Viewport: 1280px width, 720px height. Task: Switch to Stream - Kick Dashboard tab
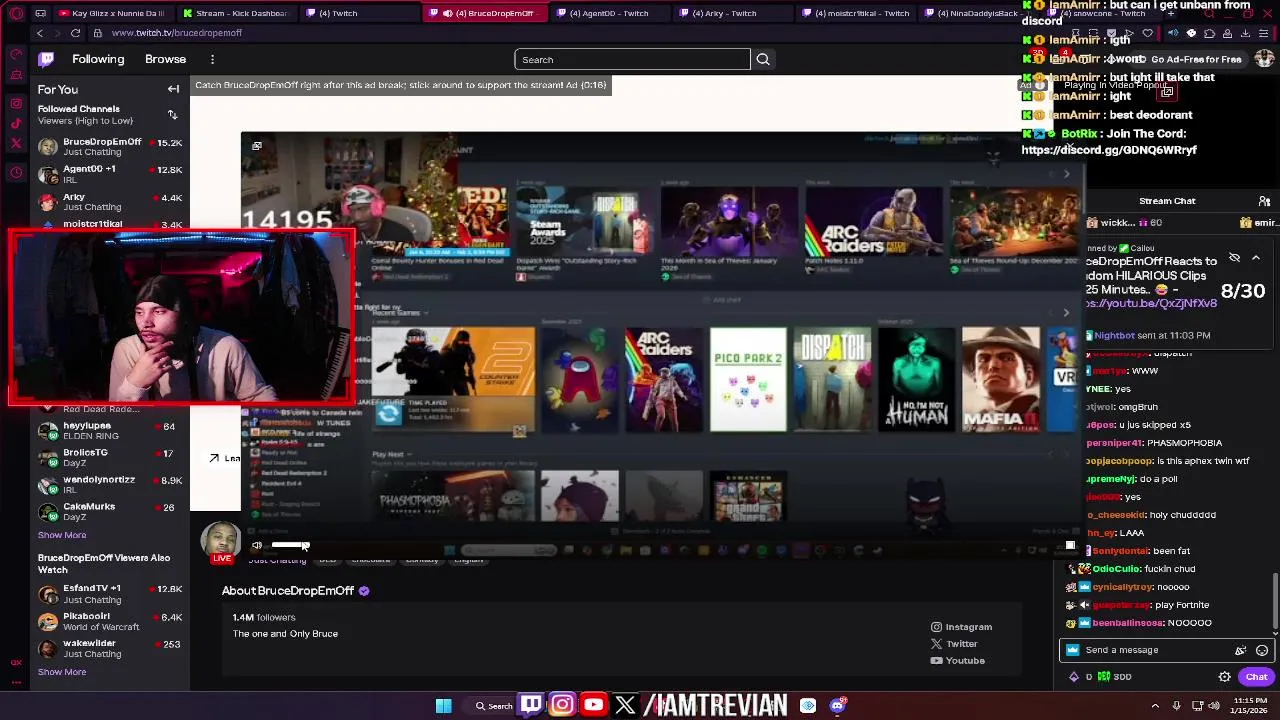click(x=235, y=13)
